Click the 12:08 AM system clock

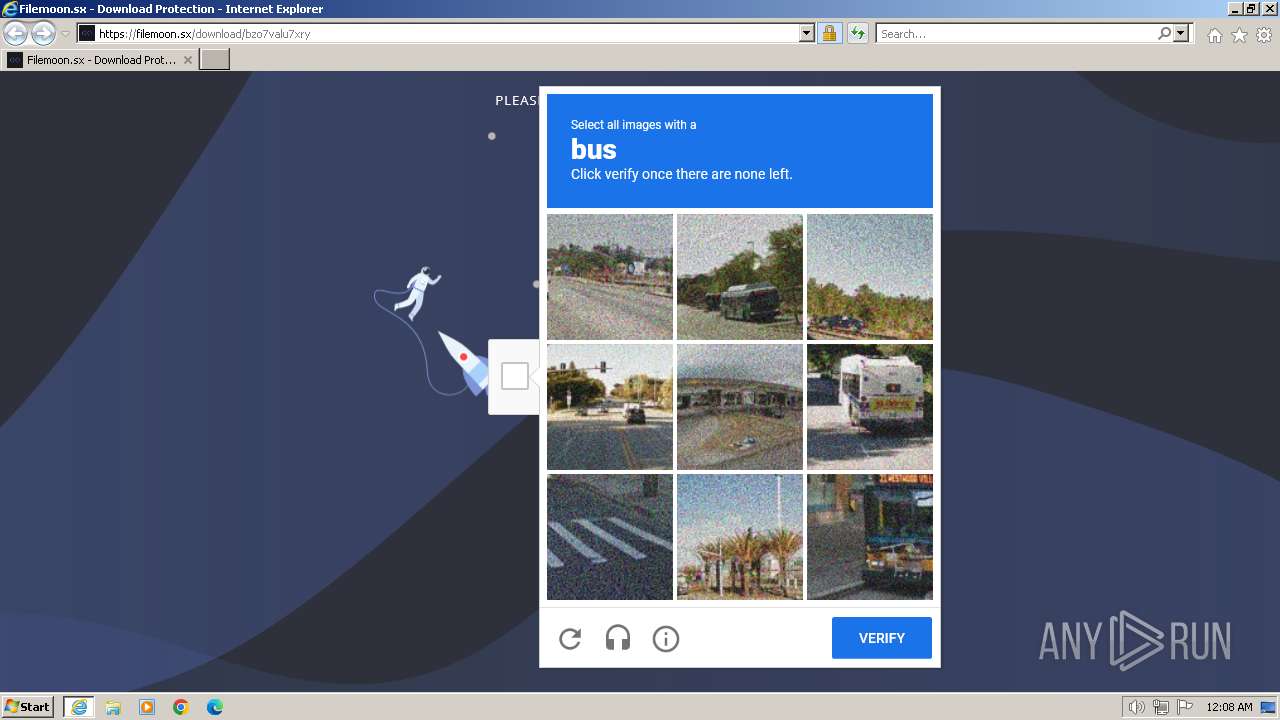(x=1229, y=707)
